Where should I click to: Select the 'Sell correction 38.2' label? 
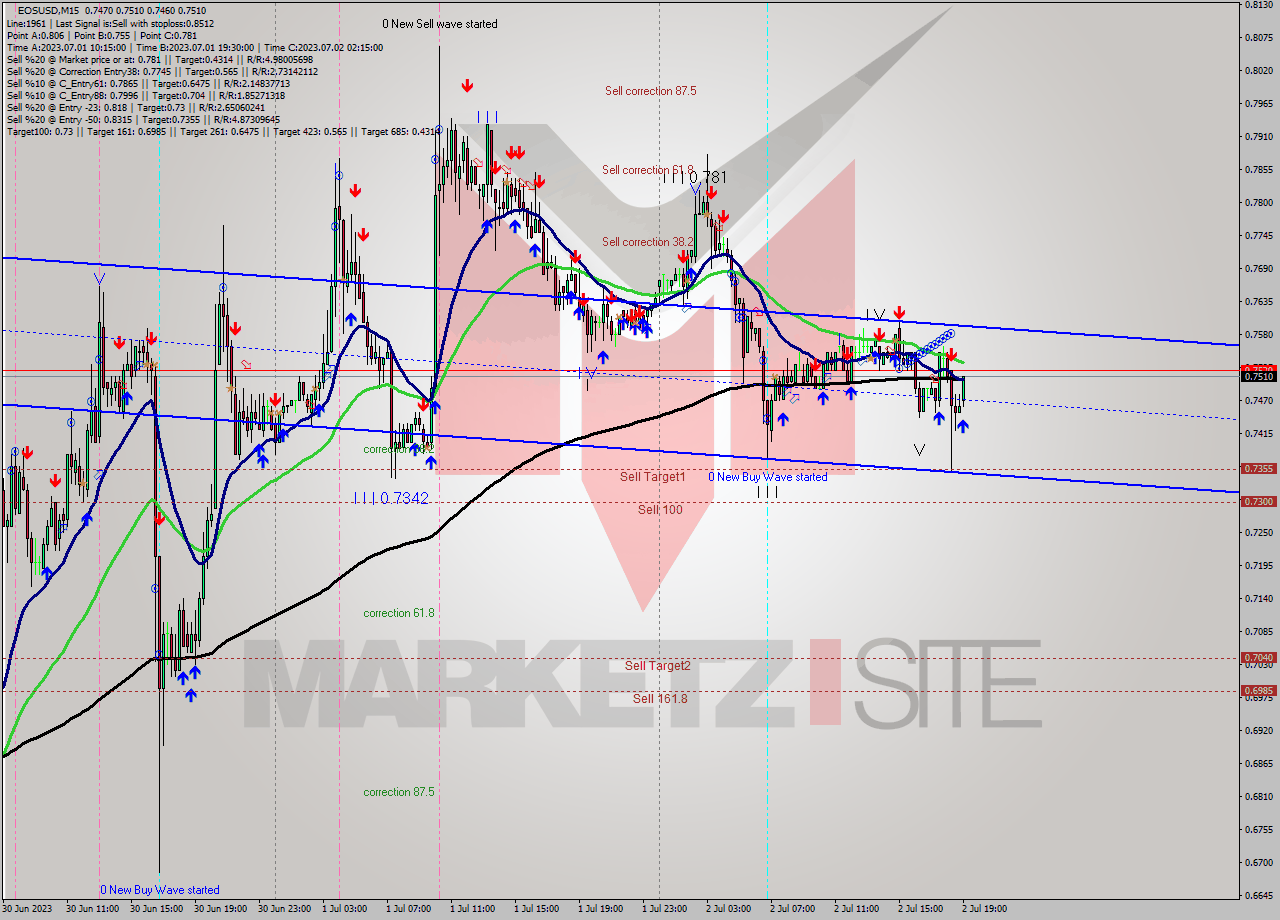(x=648, y=242)
